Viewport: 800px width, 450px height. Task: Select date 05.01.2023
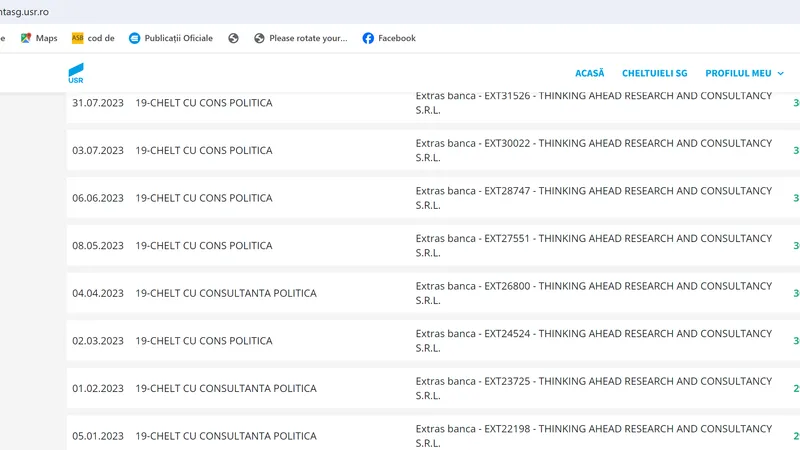tap(98, 436)
